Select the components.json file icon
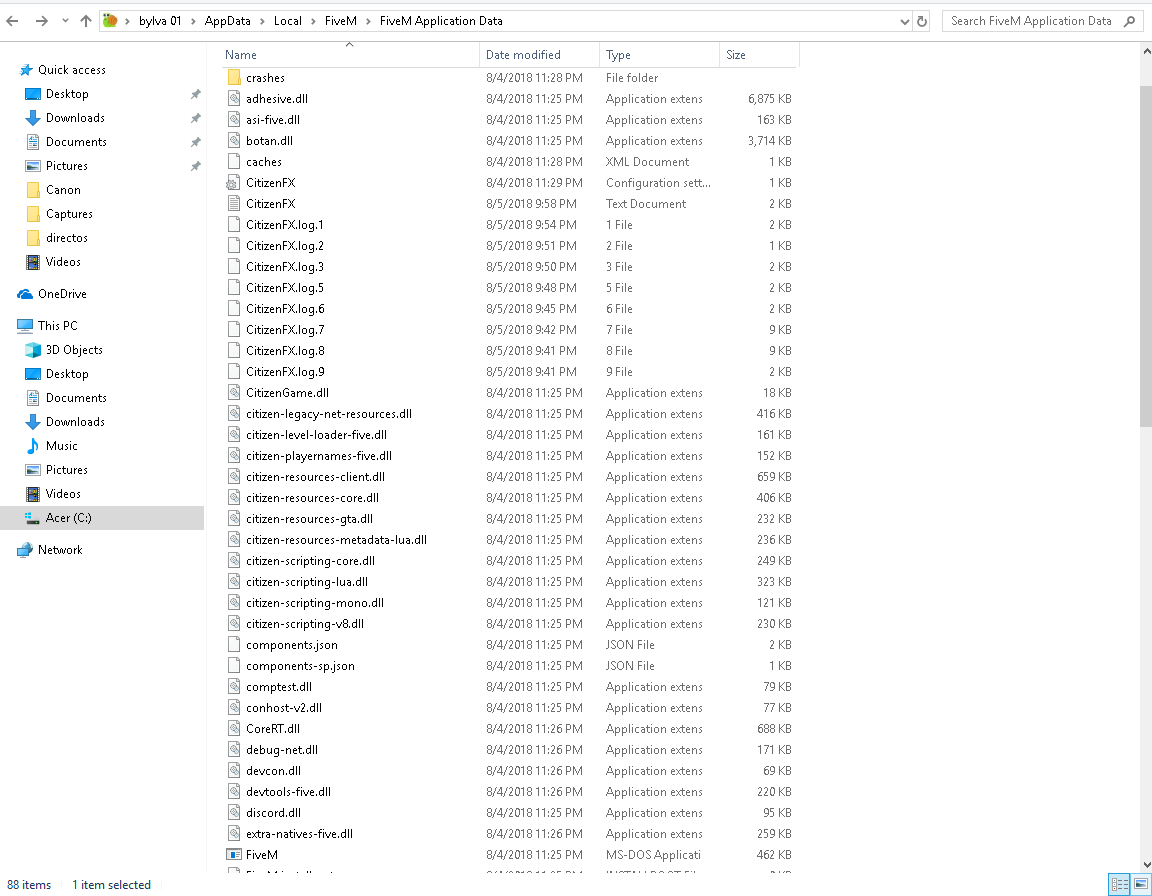This screenshot has height=896, width=1152. point(234,645)
